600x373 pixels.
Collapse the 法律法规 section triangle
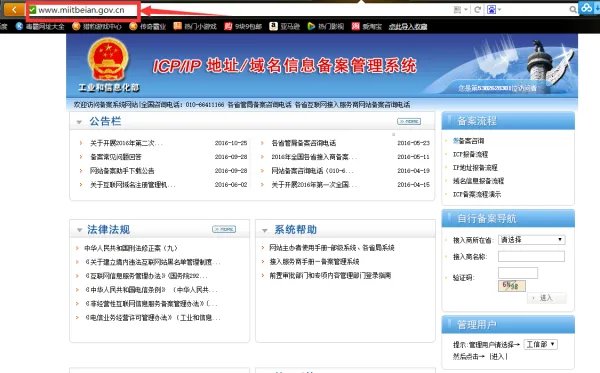(80, 230)
